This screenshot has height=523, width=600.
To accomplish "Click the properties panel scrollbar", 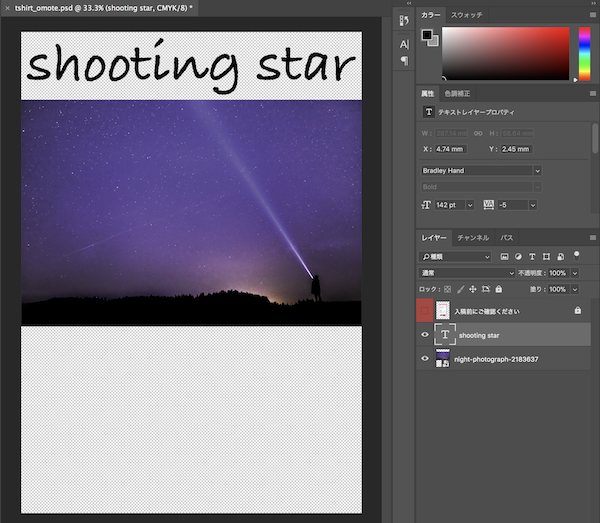I will [595, 138].
